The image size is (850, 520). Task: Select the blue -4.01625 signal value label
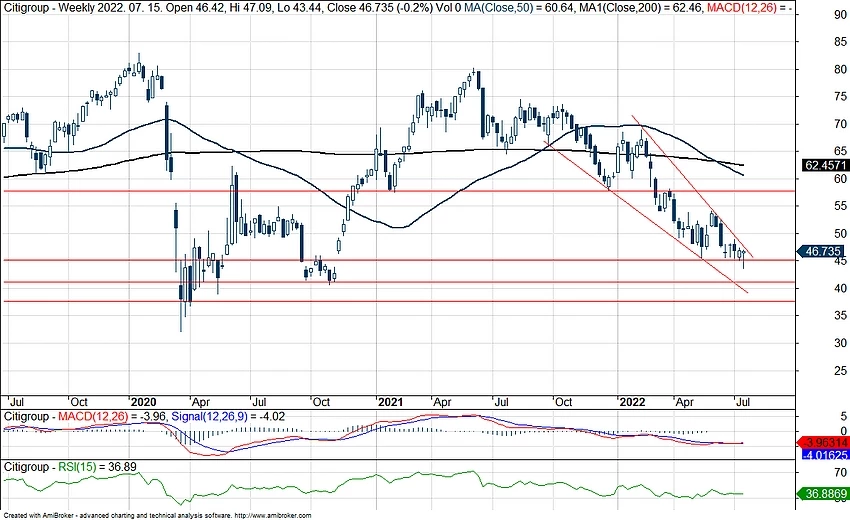click(824, 454)
